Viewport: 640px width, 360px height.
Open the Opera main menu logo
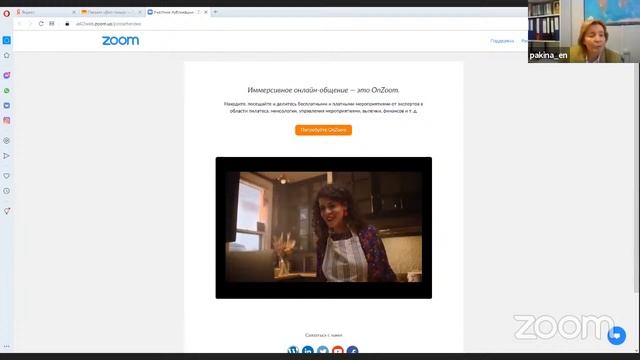click(7, 13)
